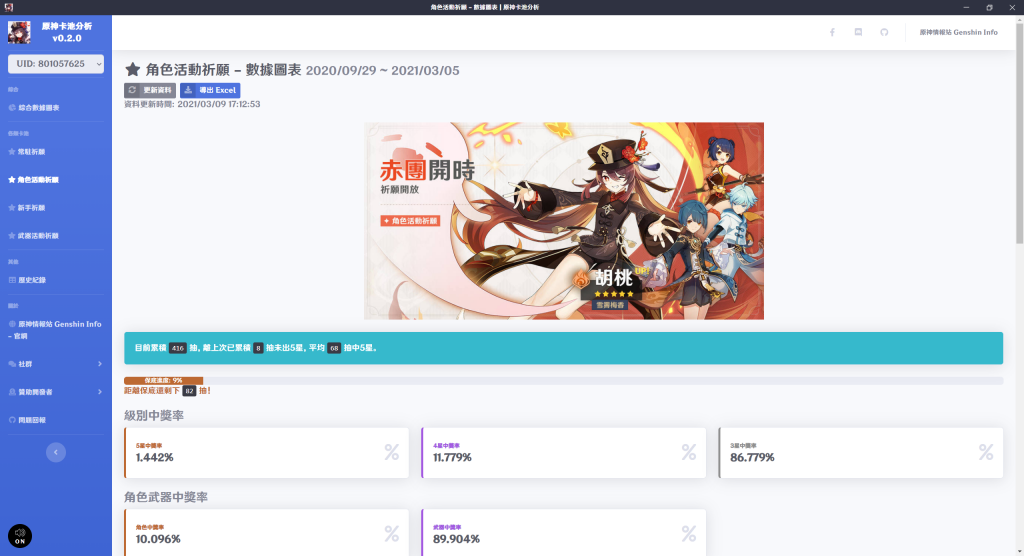Open the UID 801057625 dropdown
The image size is (1024, 556).
point(56,63)
